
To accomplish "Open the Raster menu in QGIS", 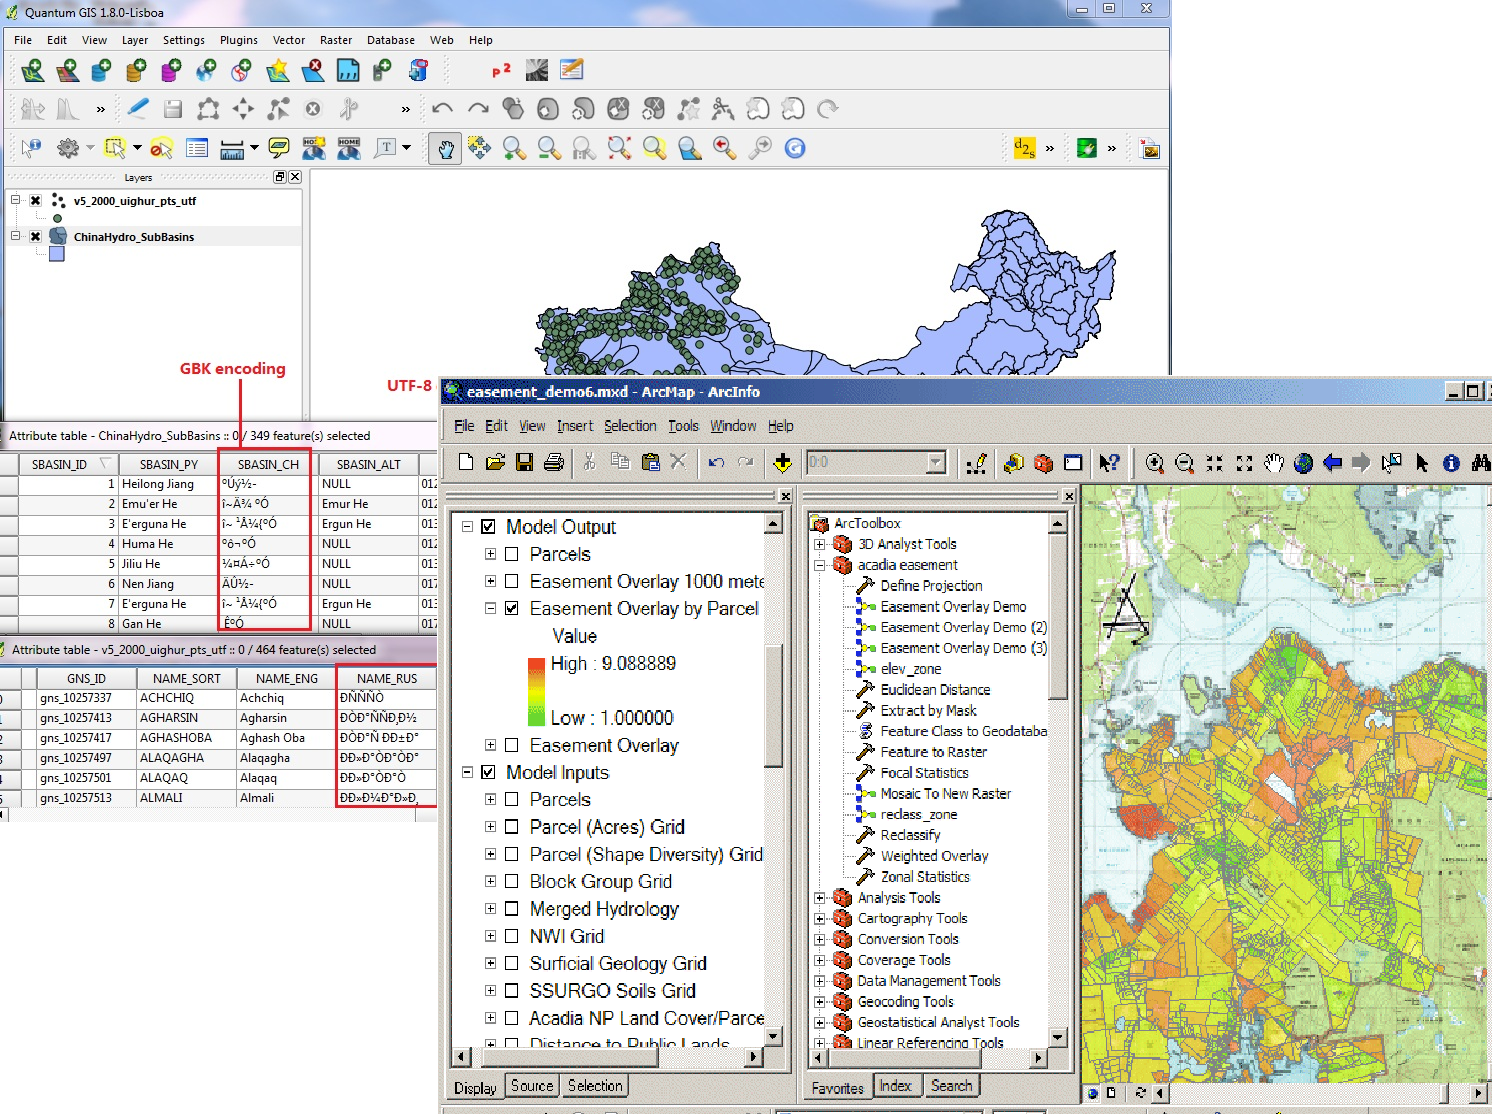I will click(x=336, y=40).
